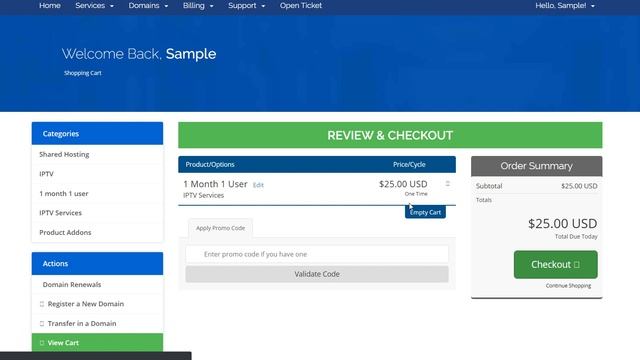This screenshot has height=360, width=640.
Task: Click the IPTV Services item description
Action: (204, 196)
